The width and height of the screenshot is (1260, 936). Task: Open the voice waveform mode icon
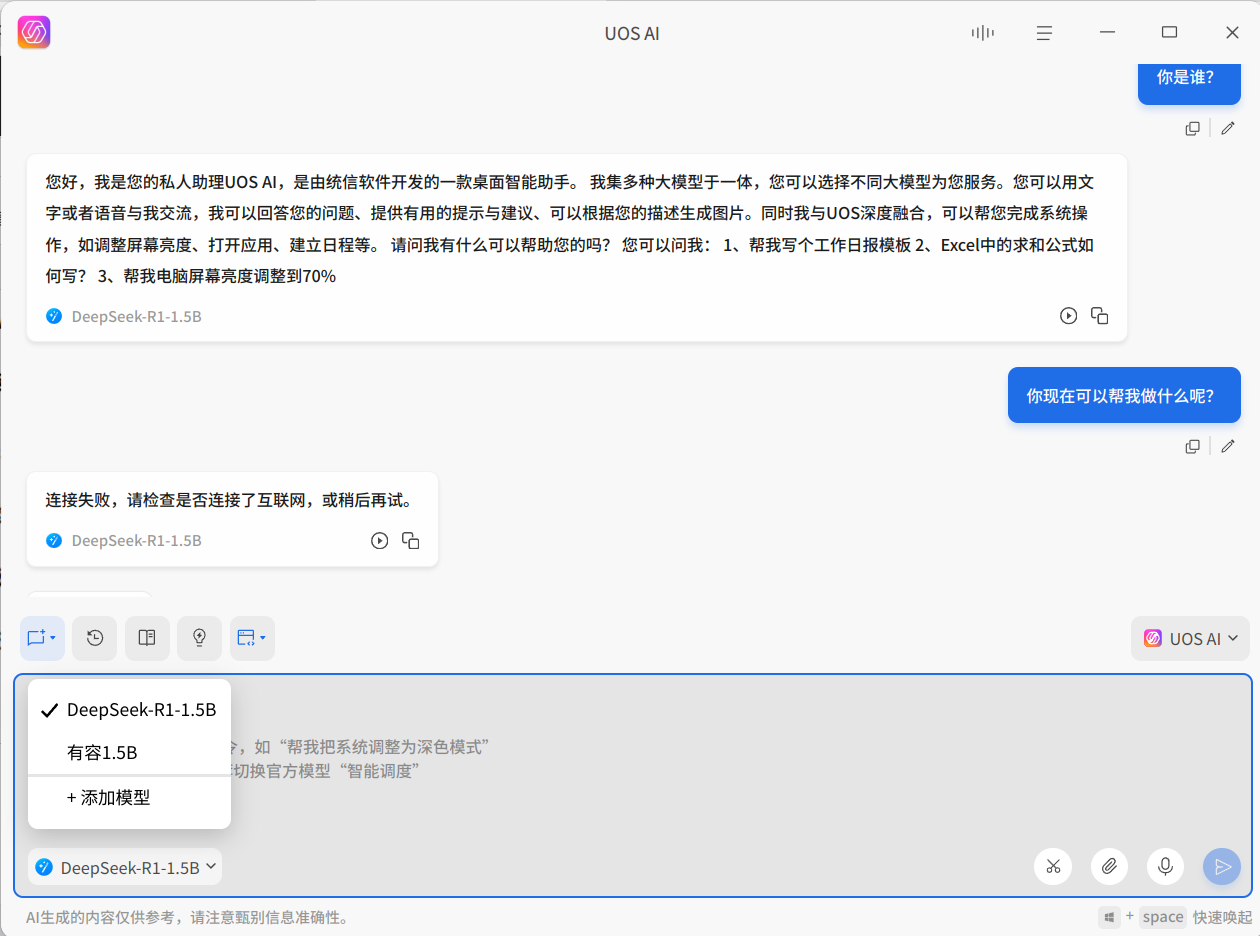(x=982, y=33)
